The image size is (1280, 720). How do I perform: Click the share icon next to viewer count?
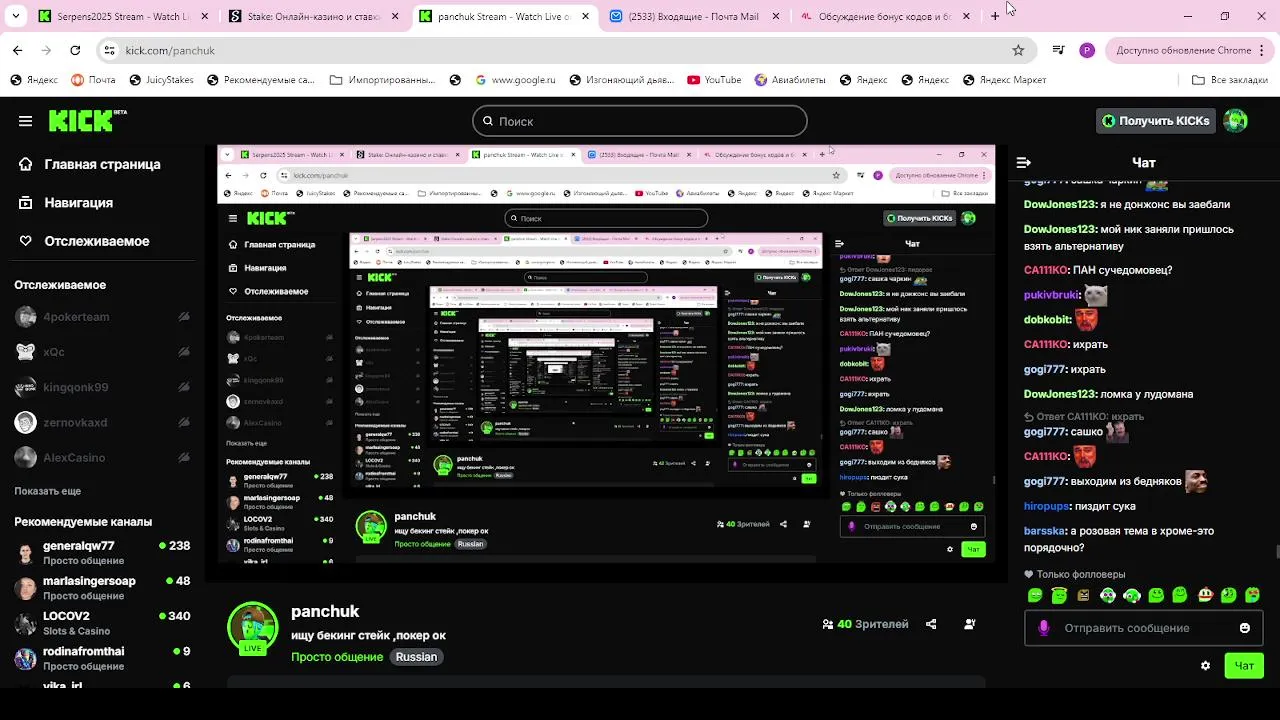click(x=931, y=624)
